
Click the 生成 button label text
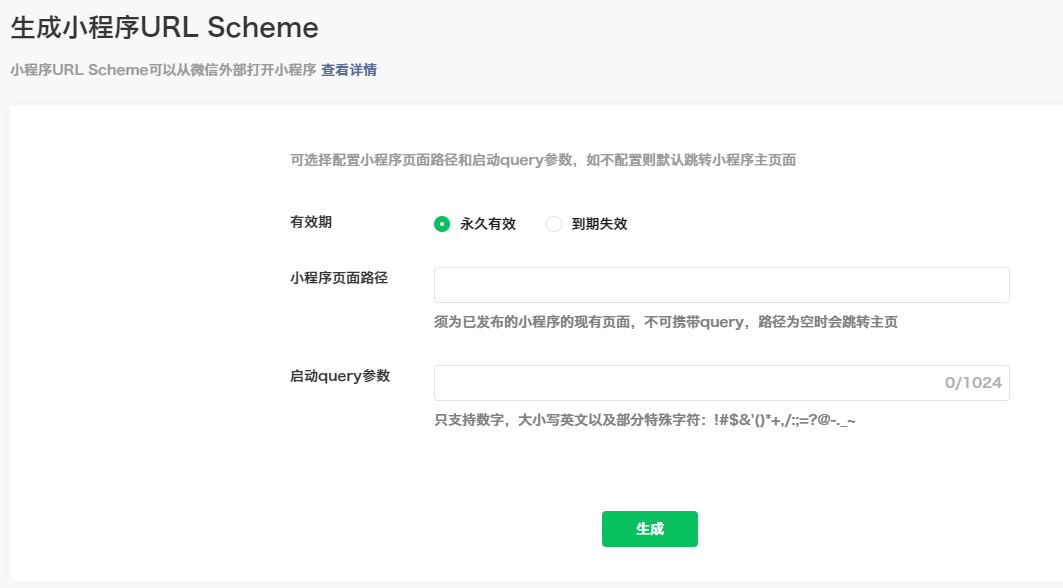(x=649, y=528)
